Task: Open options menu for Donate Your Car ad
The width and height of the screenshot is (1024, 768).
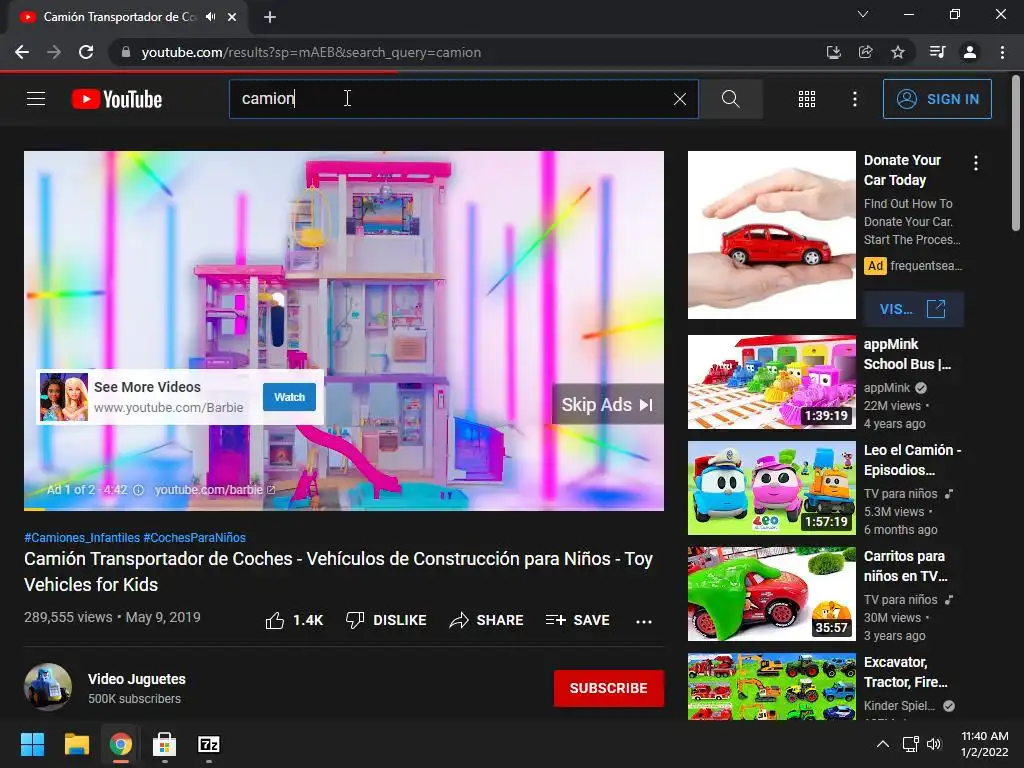Action: click(x=976, y=163)
